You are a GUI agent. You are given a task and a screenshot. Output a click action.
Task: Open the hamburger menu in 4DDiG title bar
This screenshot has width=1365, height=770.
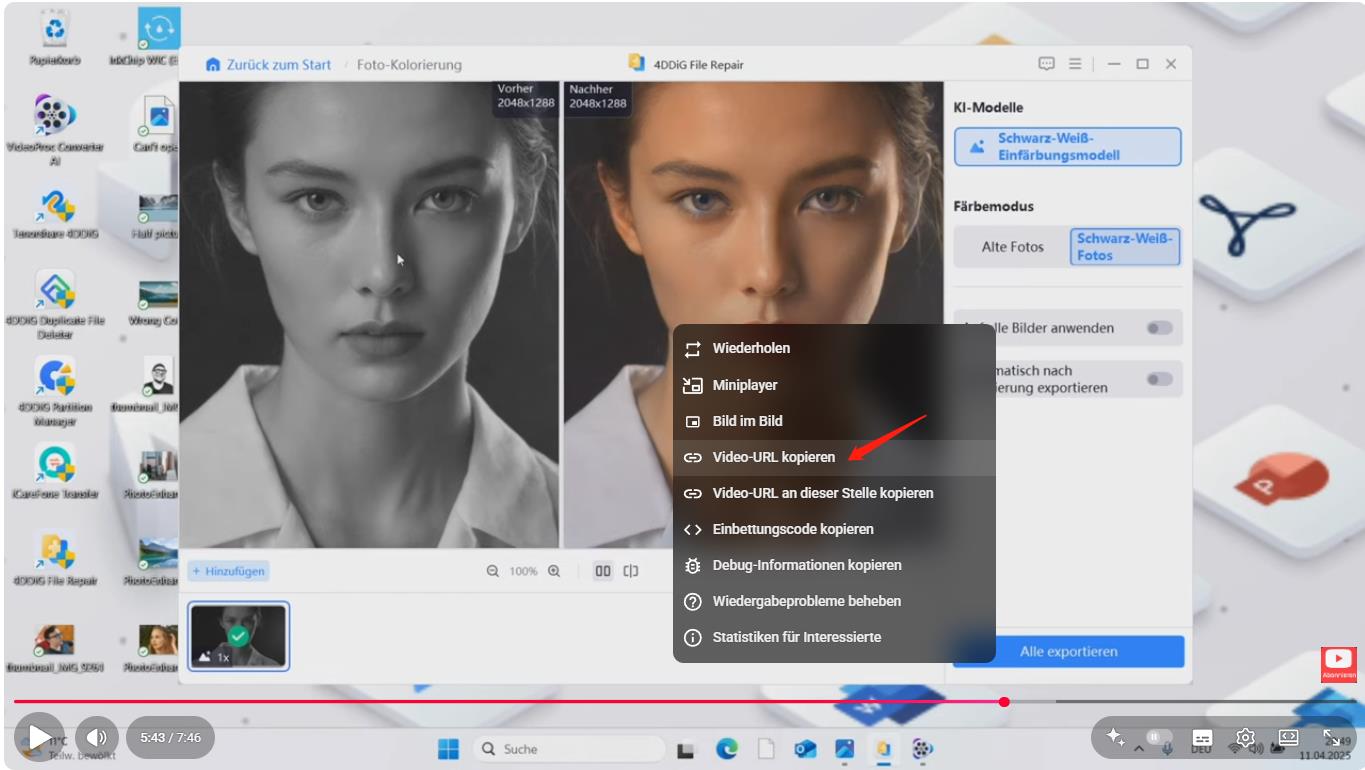pyautogui.click(x=1075, y=64)
